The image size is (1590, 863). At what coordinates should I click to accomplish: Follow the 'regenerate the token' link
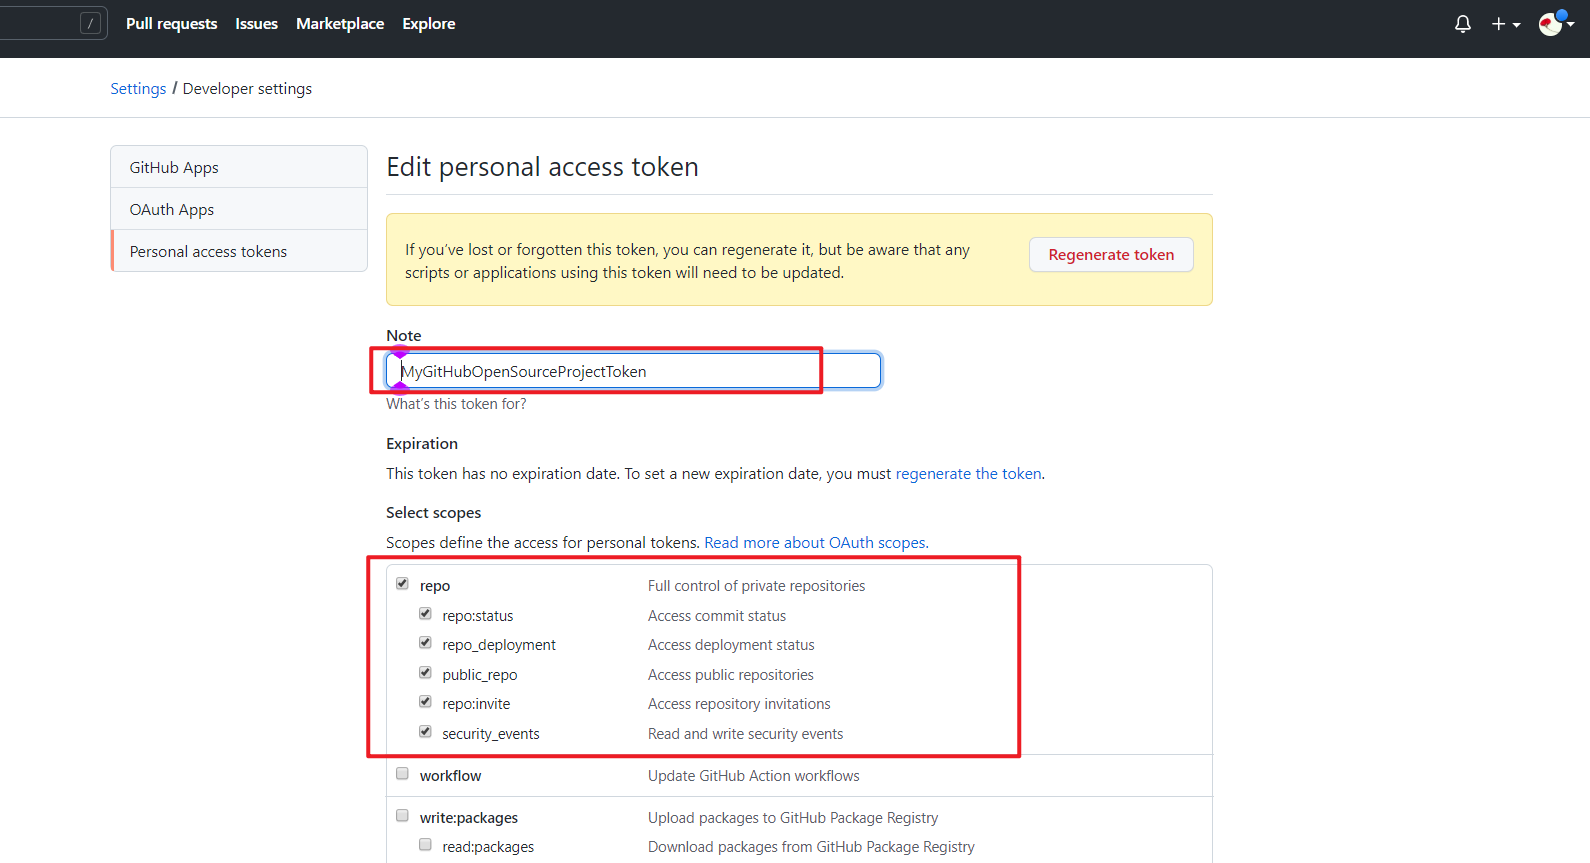(968, 474)
